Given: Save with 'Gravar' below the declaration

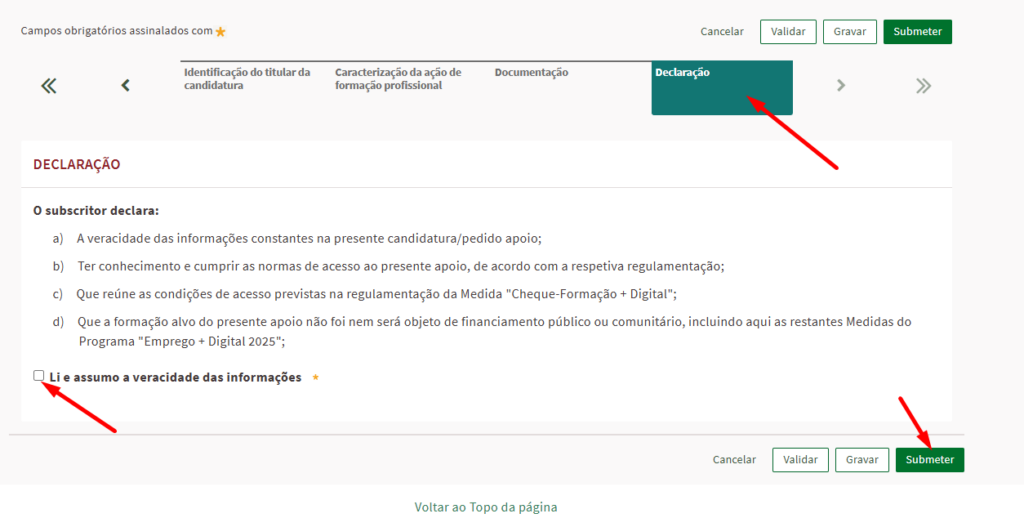Looking at the screenshot, I should click(x=861, y=460).
